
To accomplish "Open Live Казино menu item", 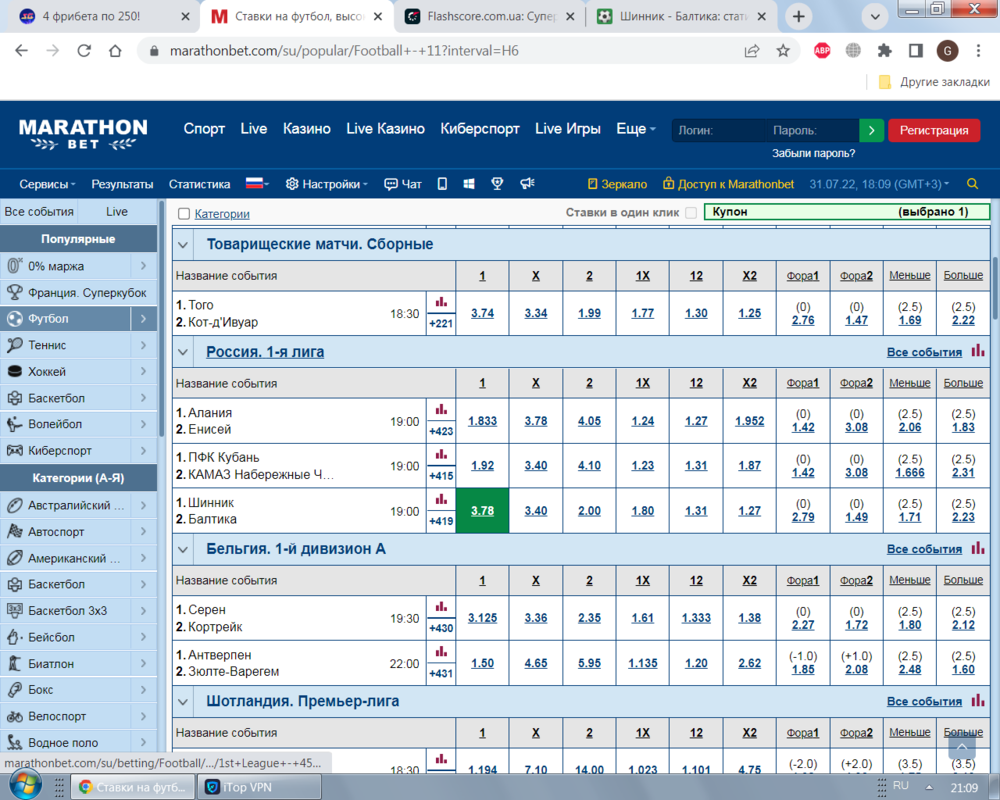I will pos(385,129).
